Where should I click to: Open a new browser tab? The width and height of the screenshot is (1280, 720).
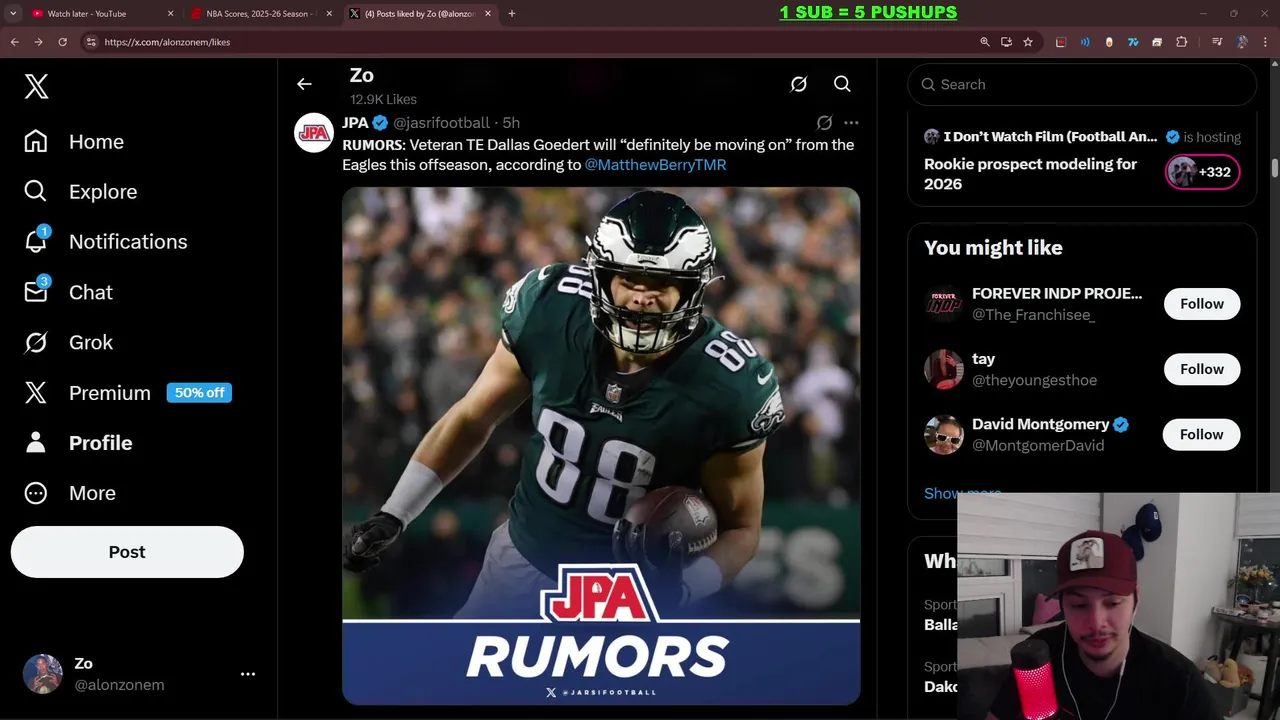pyautogui.click(x=512, y=14)
